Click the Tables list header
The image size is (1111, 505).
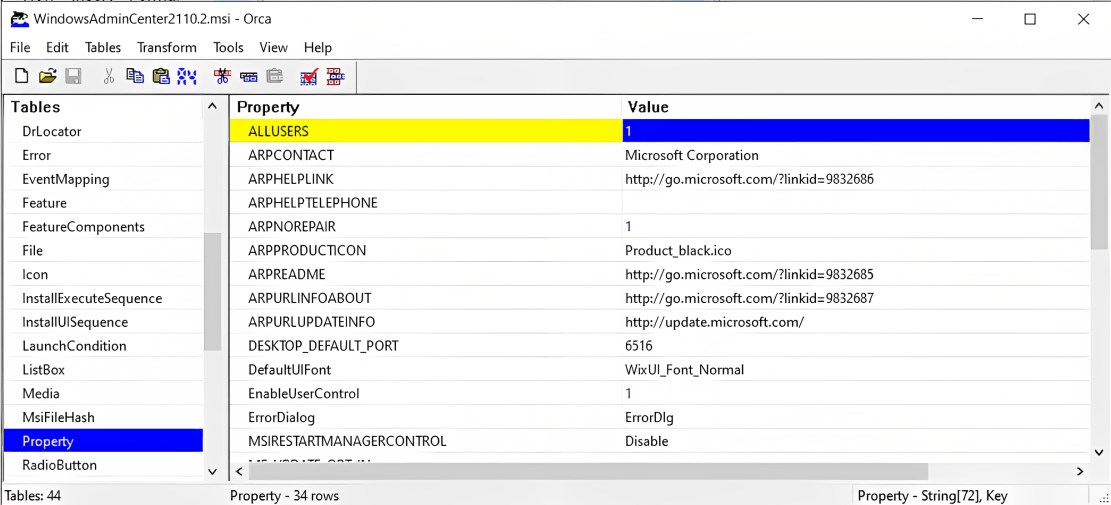click(103, 107)
